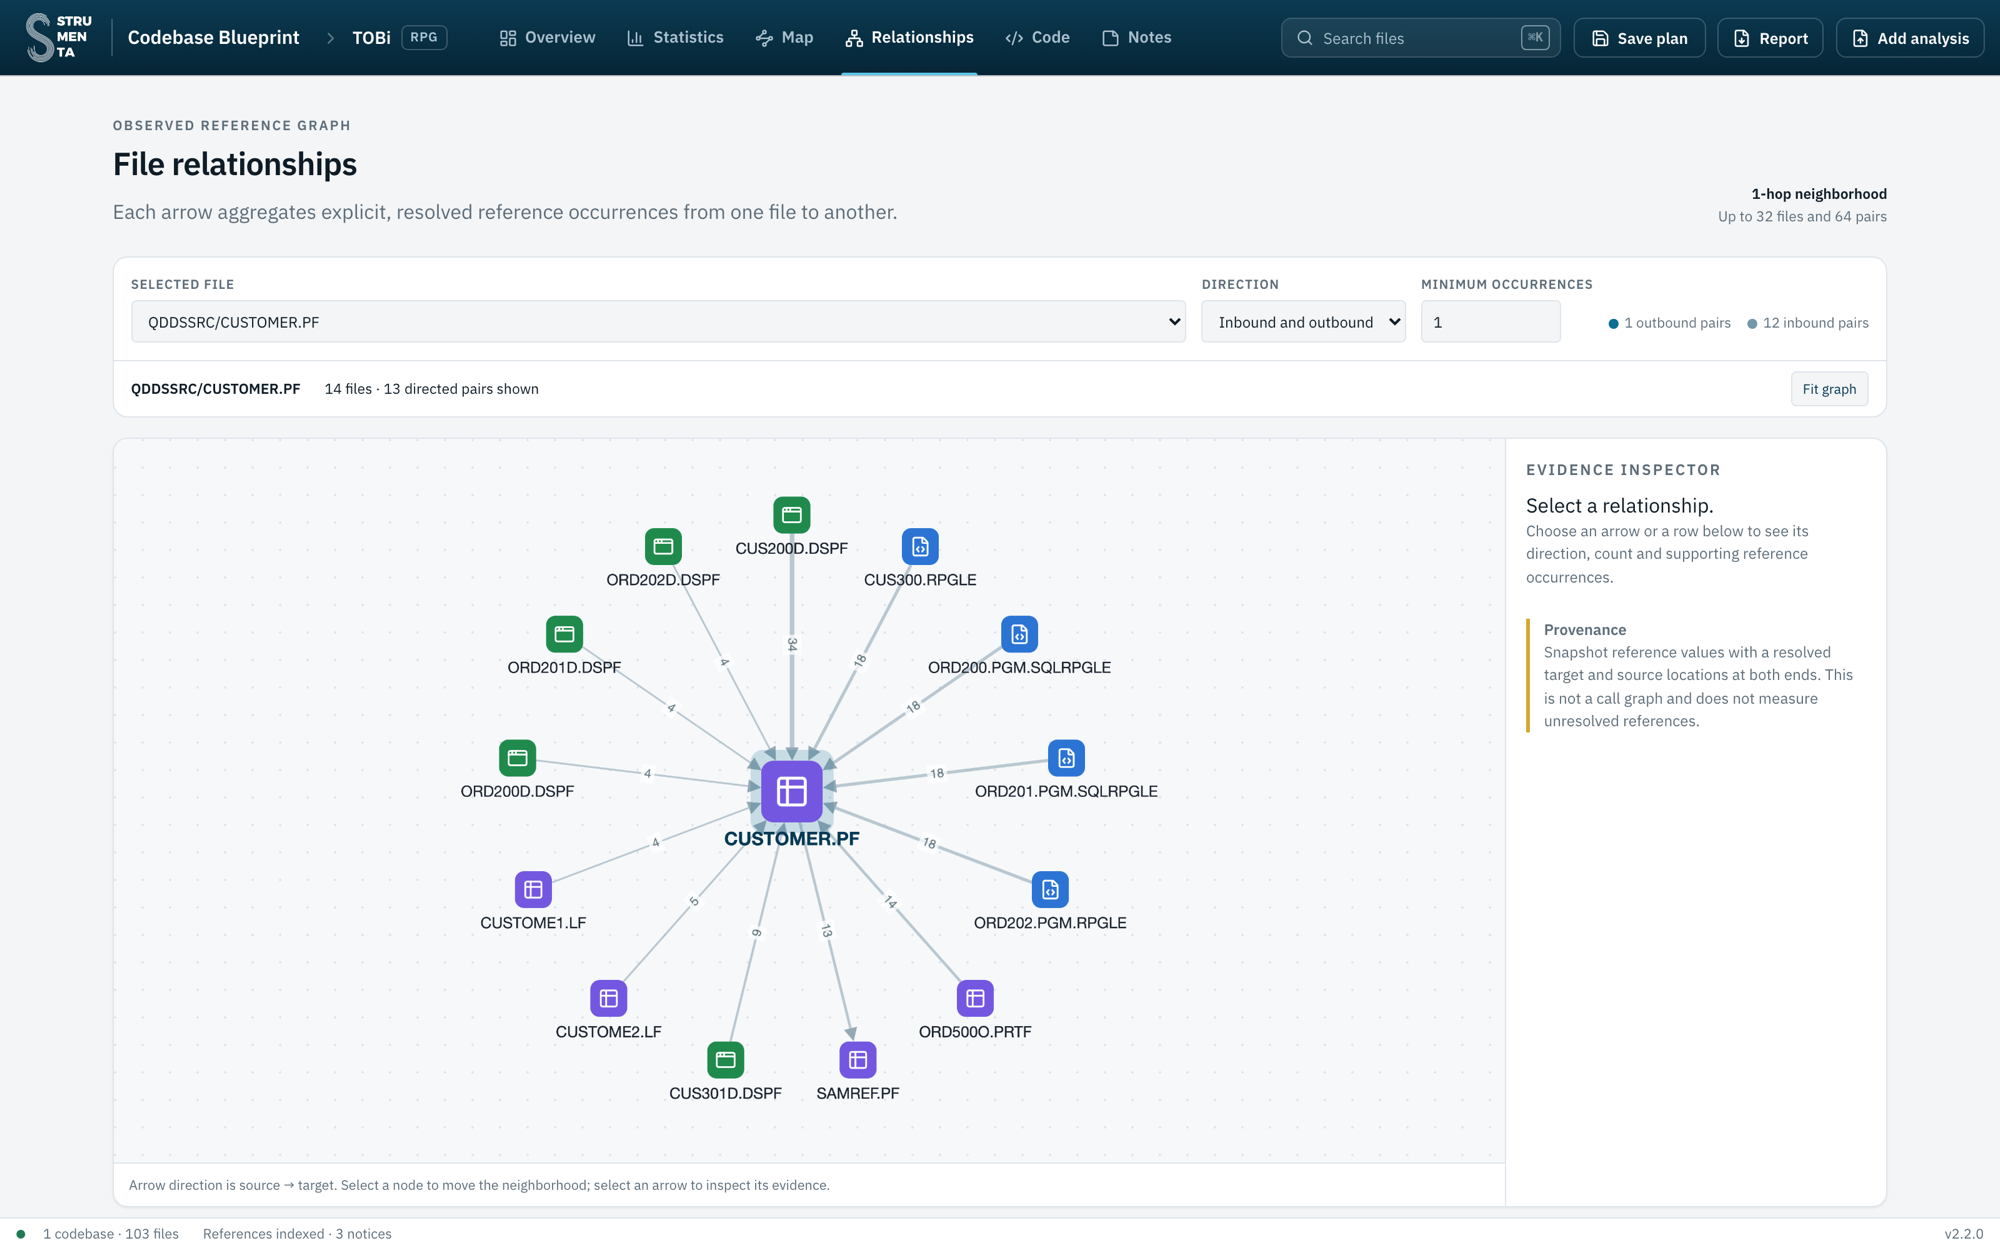Image resolution: width=2000 pixels, height=1250 pixels.
Task: Go to the Notes tab
Action: pos(1136,37)
